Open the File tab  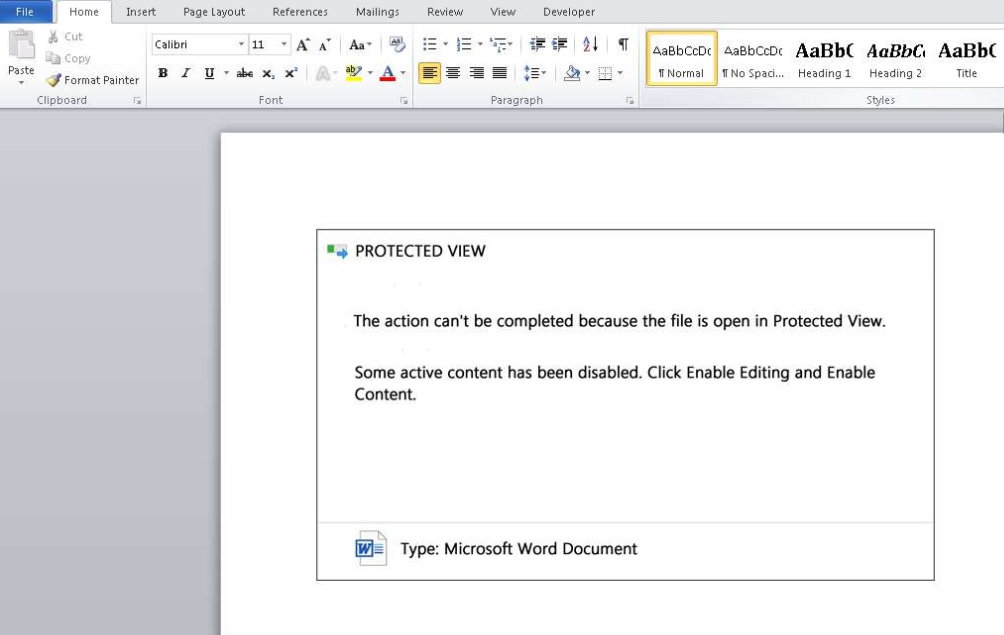pyautogui.click(x=25, y=12)
